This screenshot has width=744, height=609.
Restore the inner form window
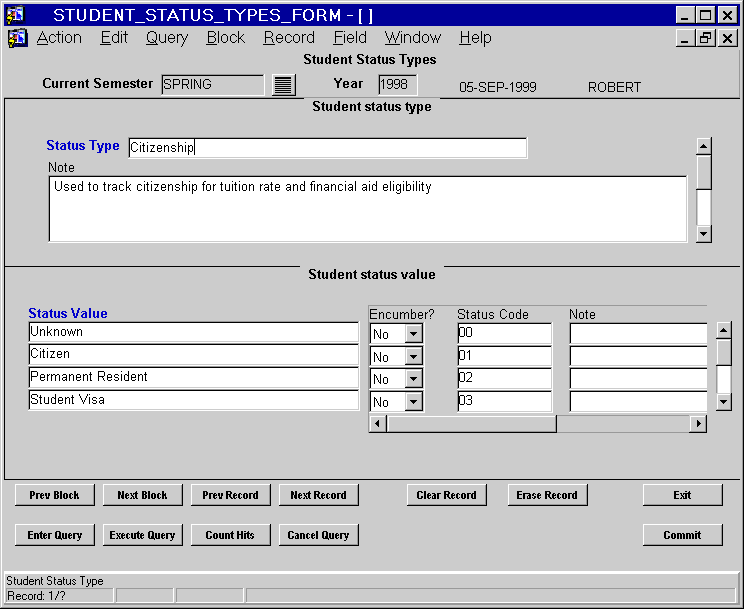(705, 38)
